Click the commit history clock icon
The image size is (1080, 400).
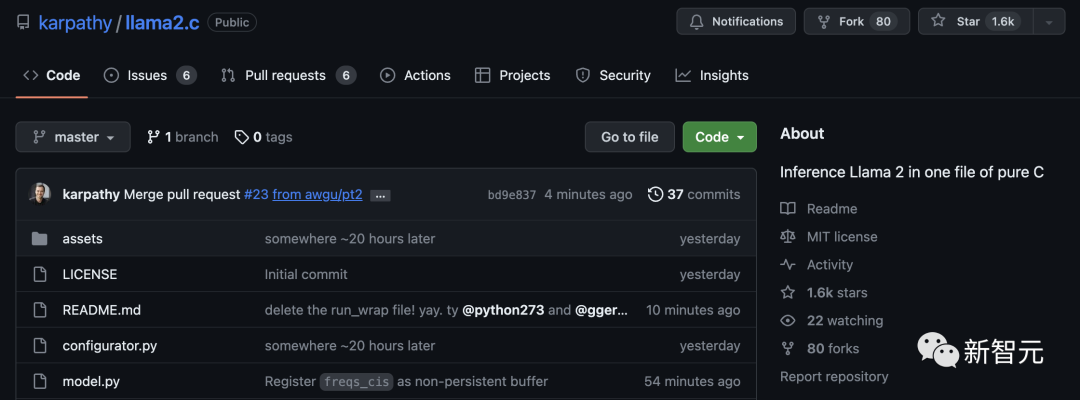click(x=655, y=194)
